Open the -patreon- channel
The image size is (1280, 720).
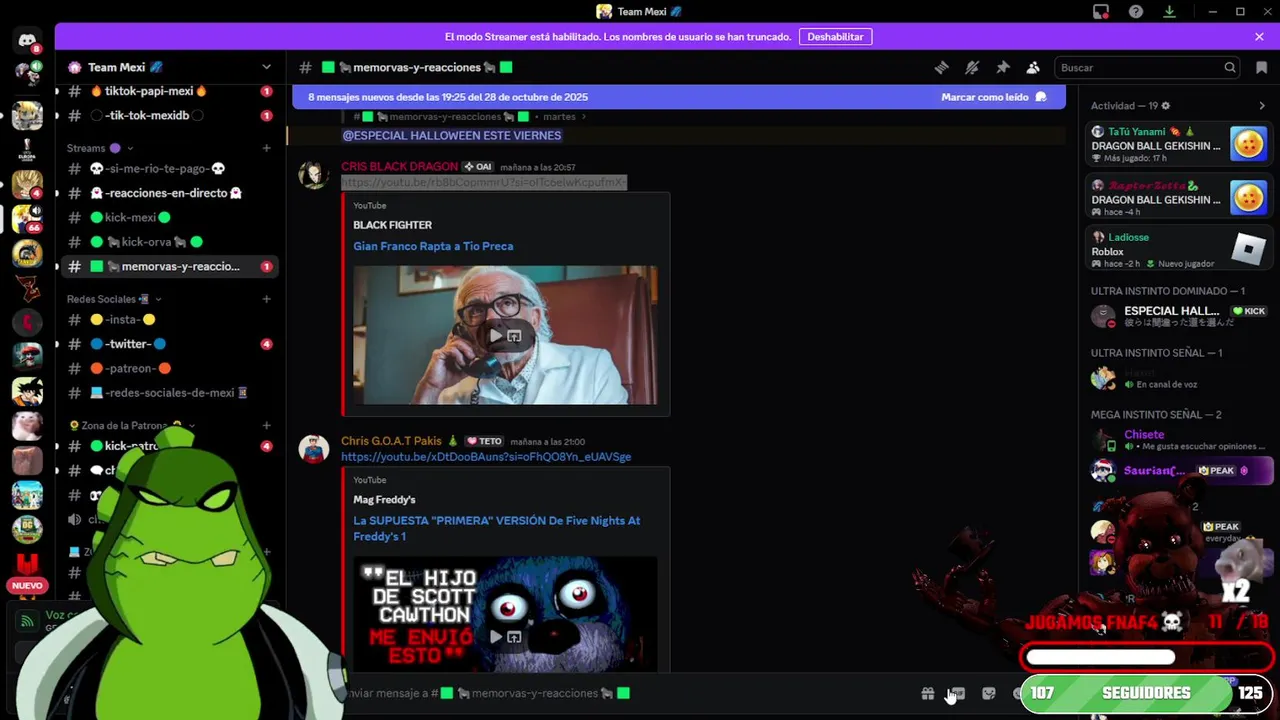tap(170, 368)
